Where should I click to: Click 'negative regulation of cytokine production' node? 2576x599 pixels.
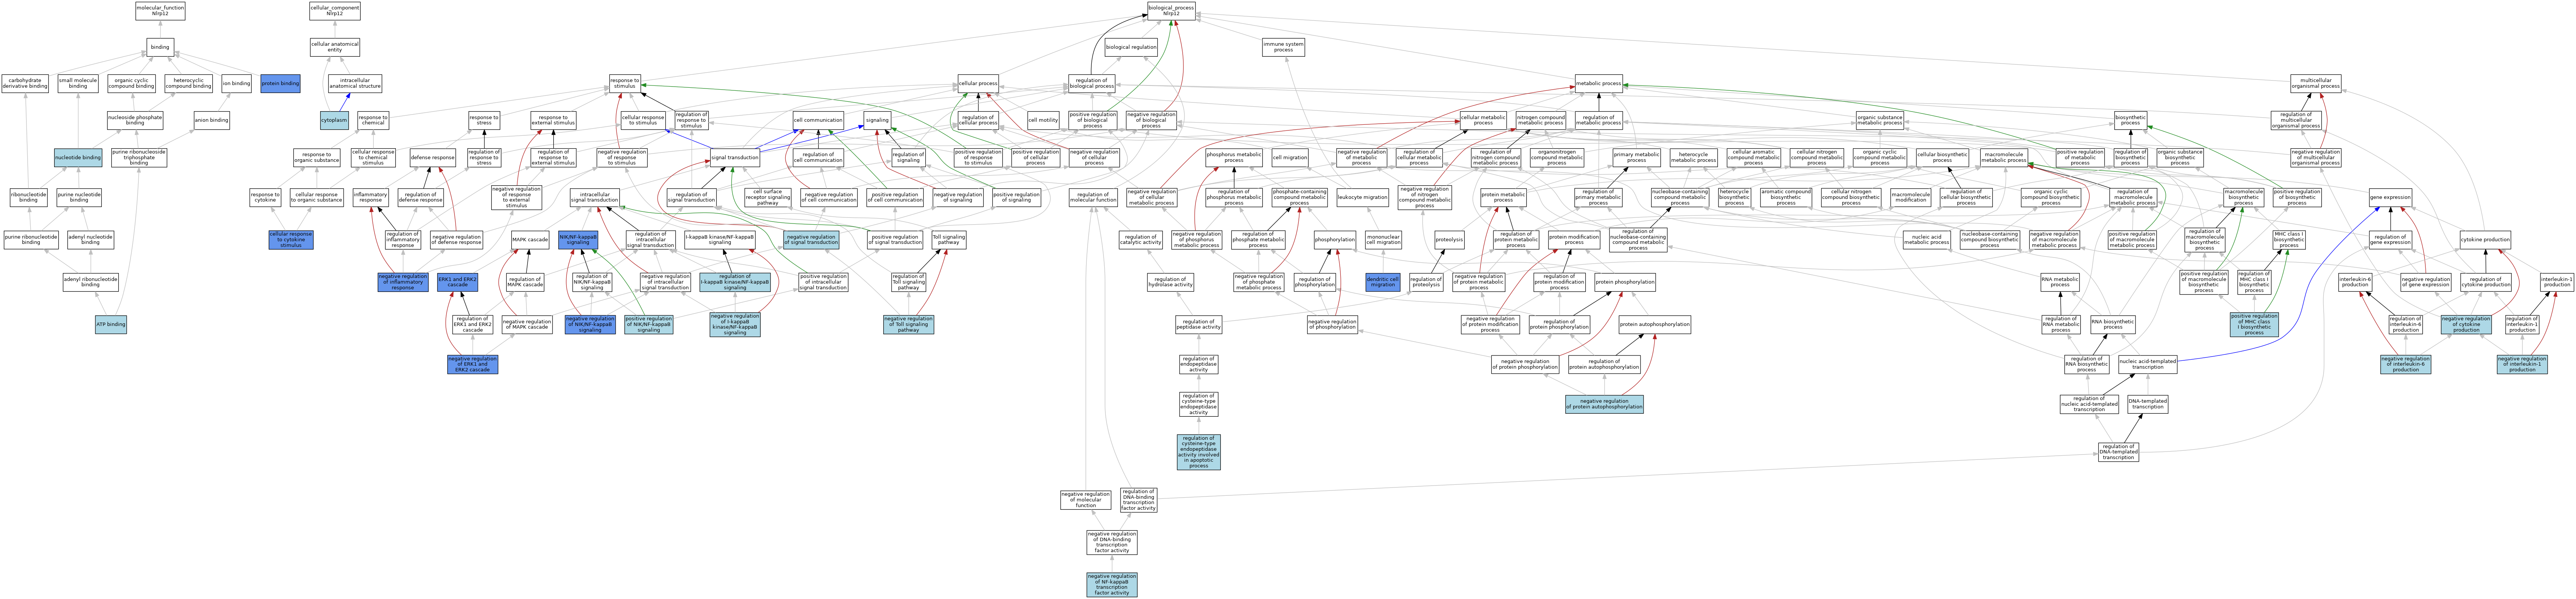click(x=2466, y=324)
